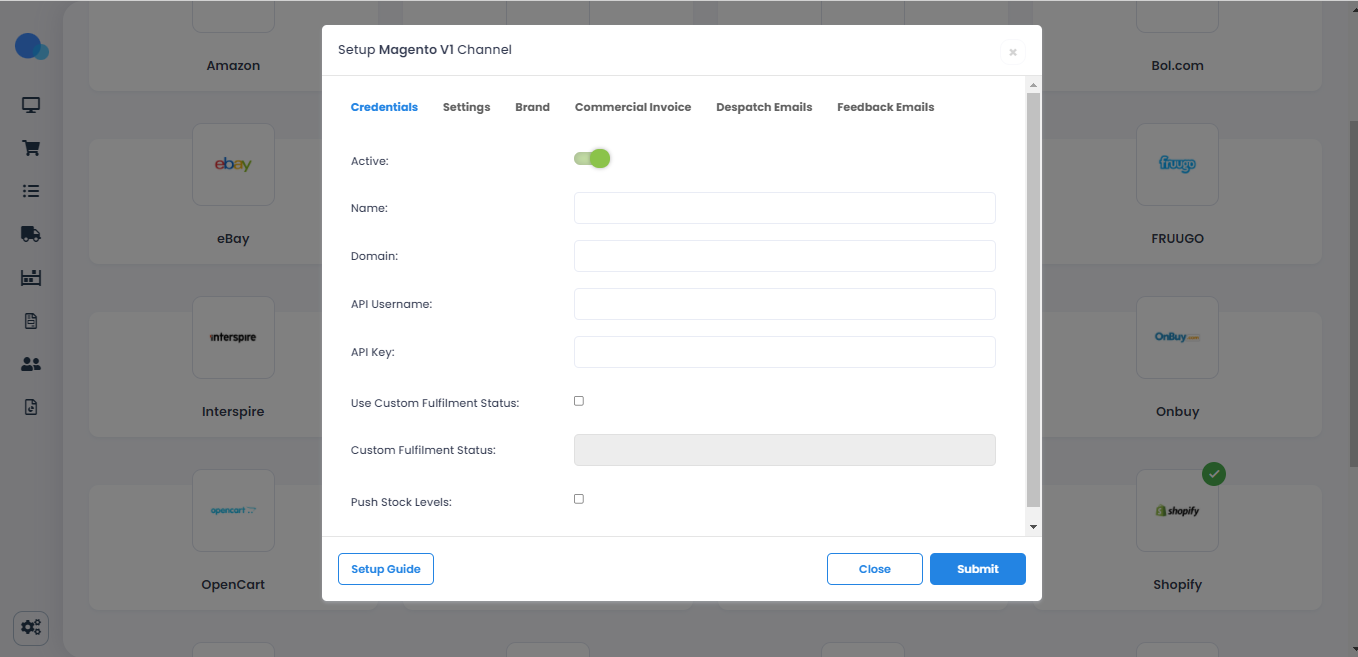Open the Setup Guide
This screenshot has height=657, width=1358.
(x=386, y=569)
